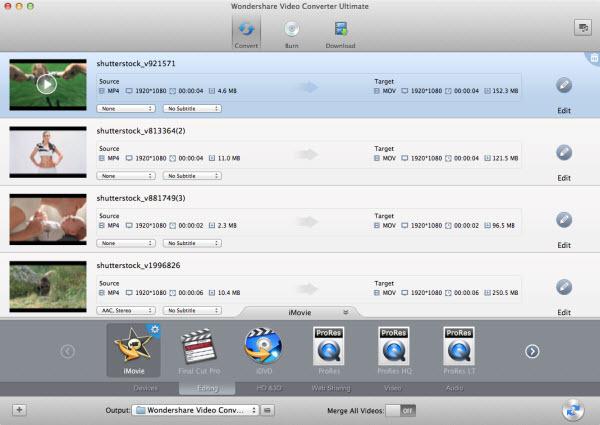Screen dimensions: 600x425
Task: Collapse the iMovie format panel chevron
Action: pos(346,312)
